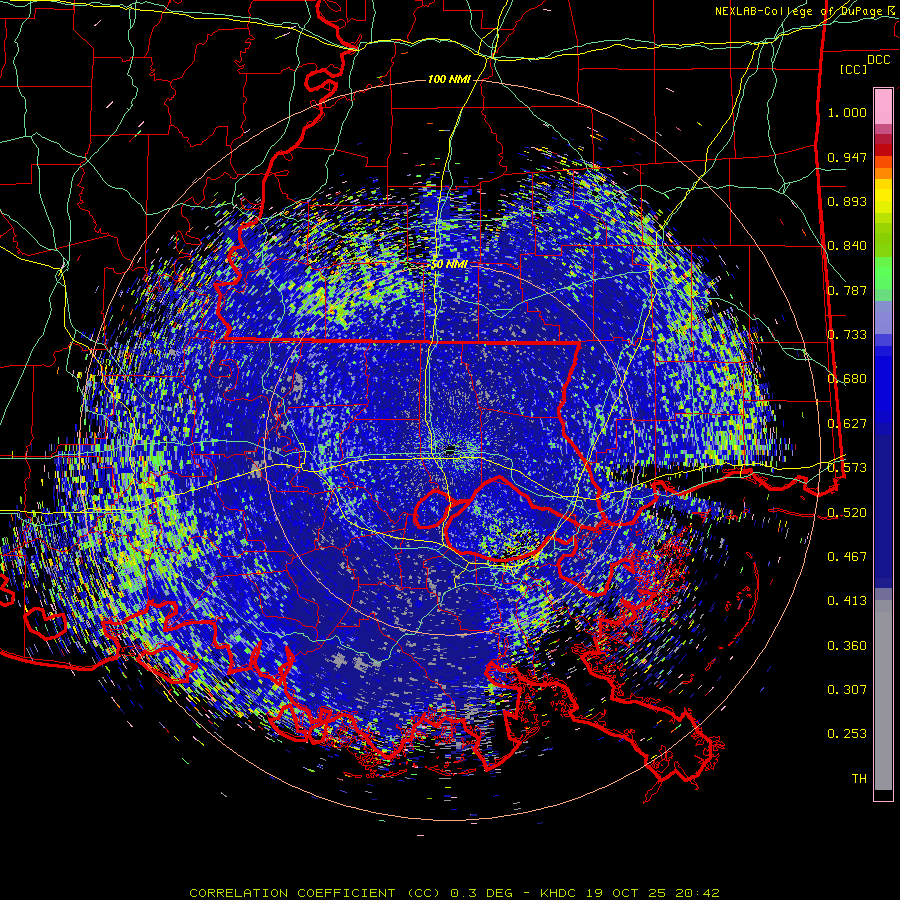The image size is (900, 900).
Task: Click the 0.413 color scale label
Action: [847, 601]
